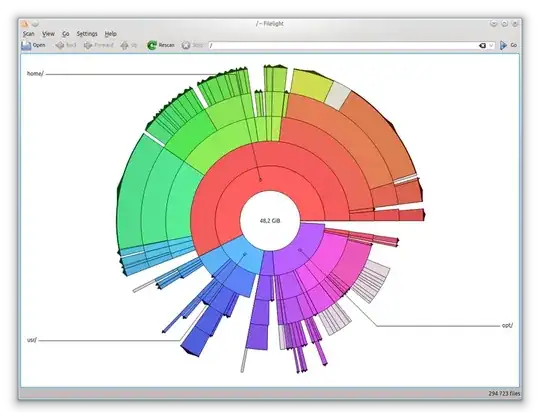Open the Settings menu
The width and height of the screenshot is (540, 418).
tap(87, 34)
